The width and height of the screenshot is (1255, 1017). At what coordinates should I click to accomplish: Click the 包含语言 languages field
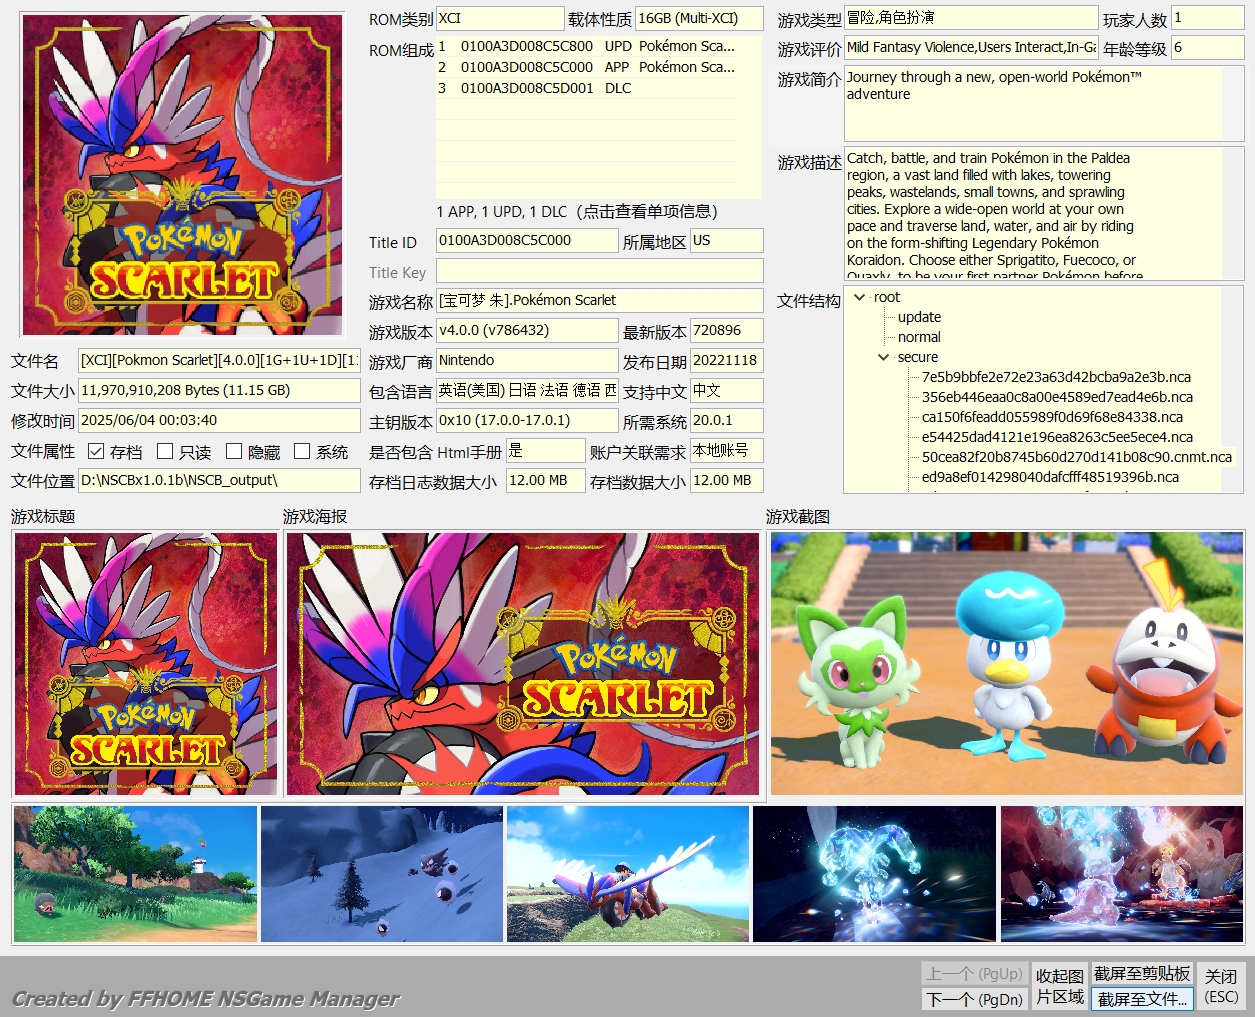click(x=527, y=391)
